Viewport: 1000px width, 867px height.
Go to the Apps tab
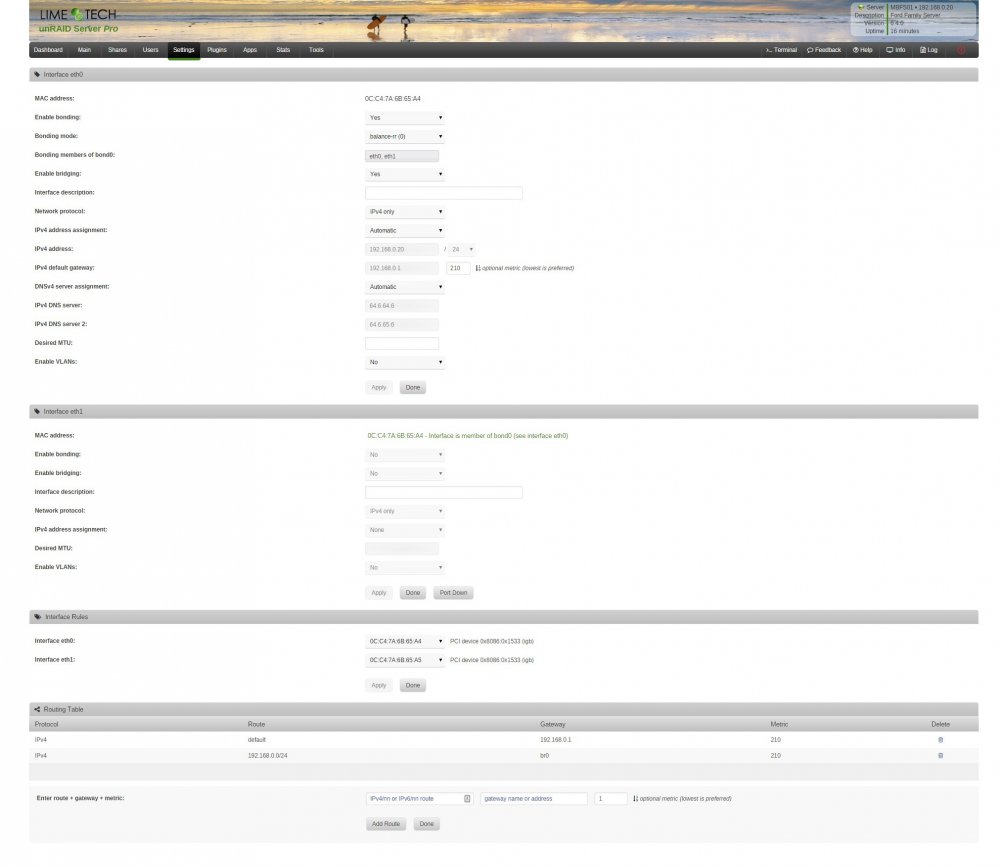tap(250, 50)
